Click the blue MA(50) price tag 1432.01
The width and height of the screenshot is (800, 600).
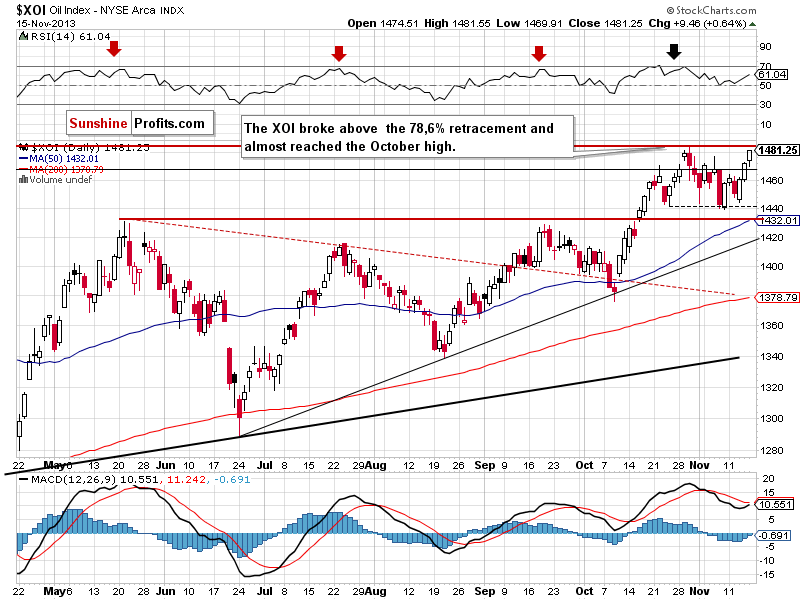point(777,220)
